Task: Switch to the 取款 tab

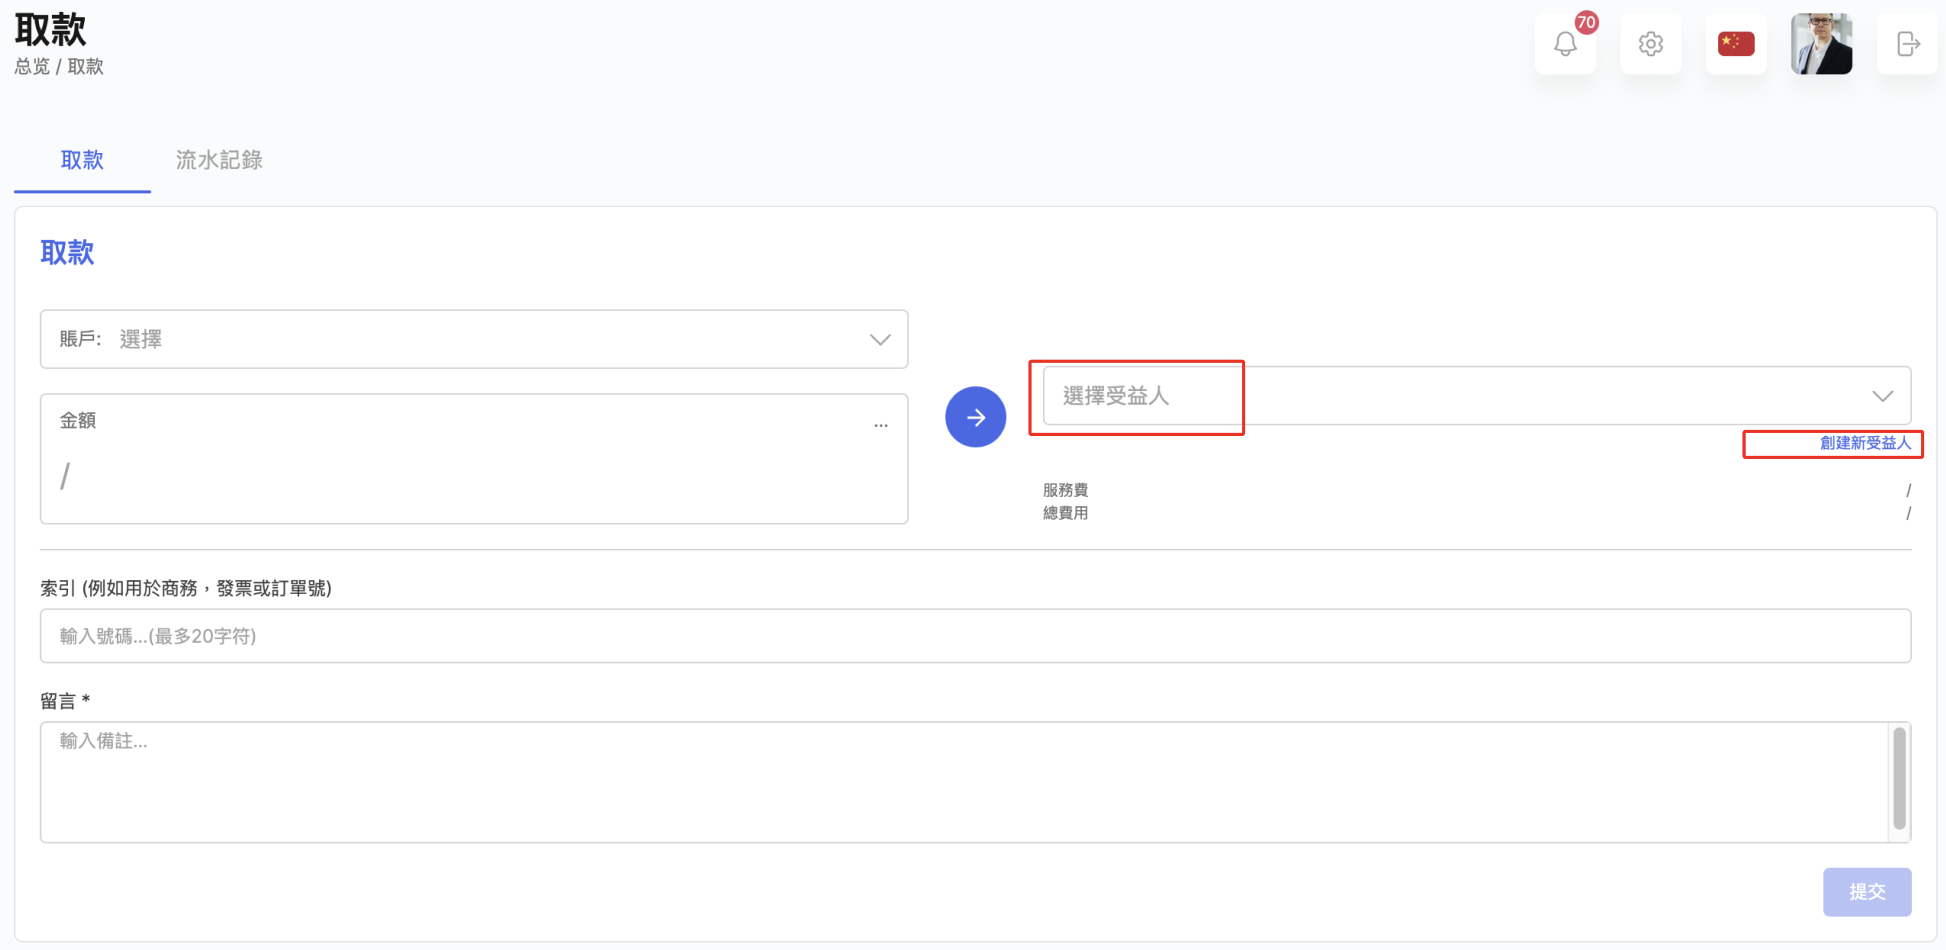Action: pos(82,160)
